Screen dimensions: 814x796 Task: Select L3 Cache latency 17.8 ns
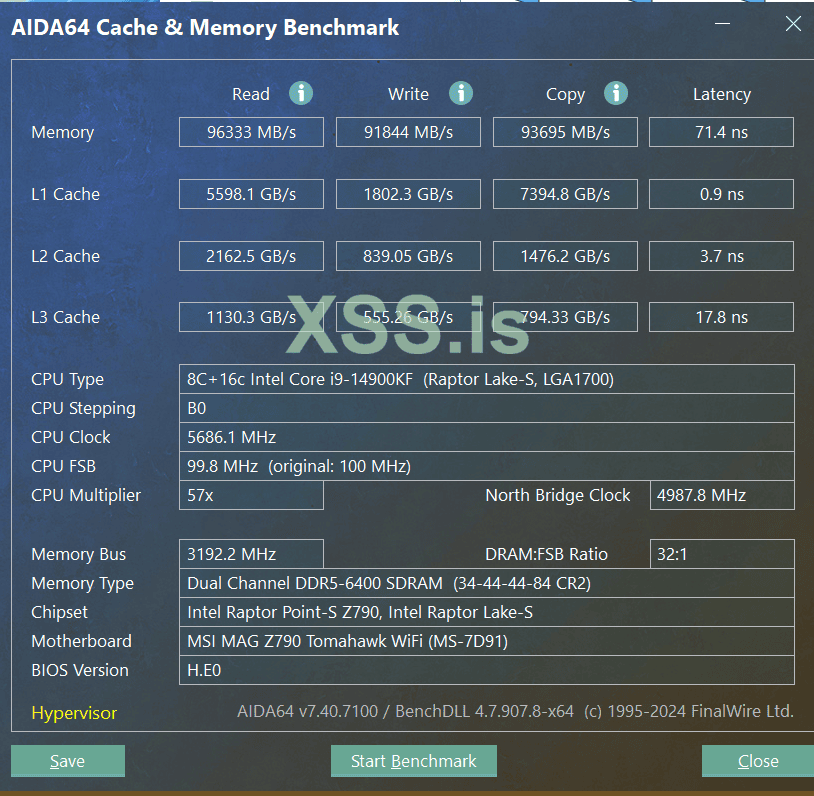pyautogui.click(x=722, y=317)
